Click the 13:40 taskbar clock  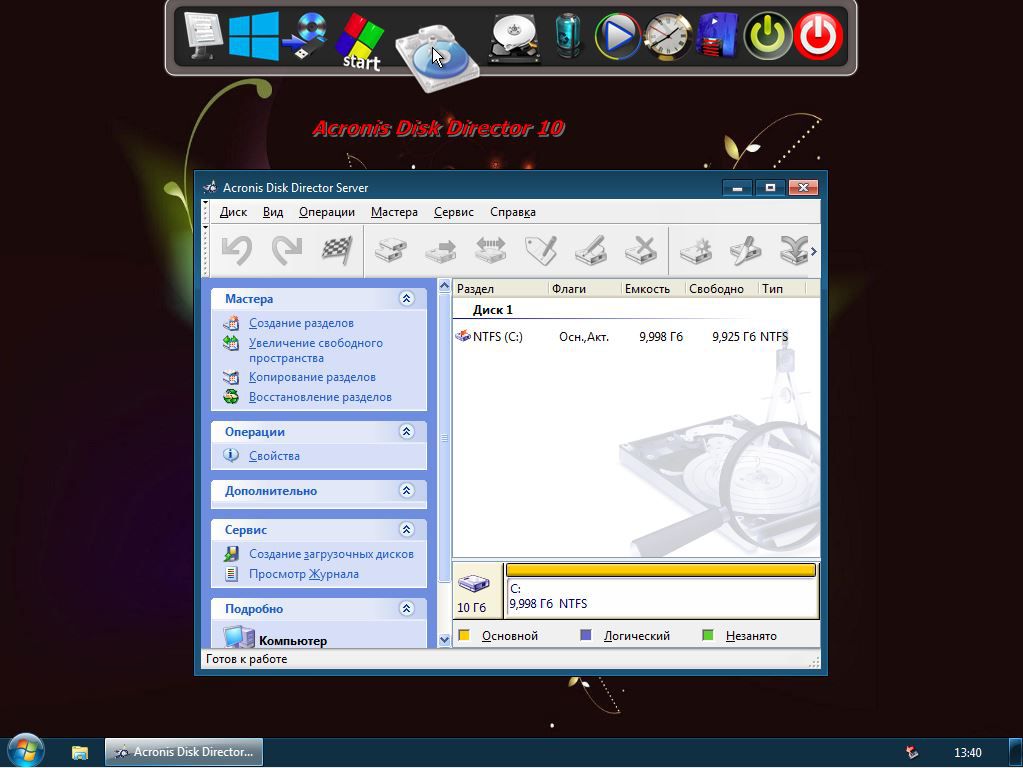pos(968,752)
